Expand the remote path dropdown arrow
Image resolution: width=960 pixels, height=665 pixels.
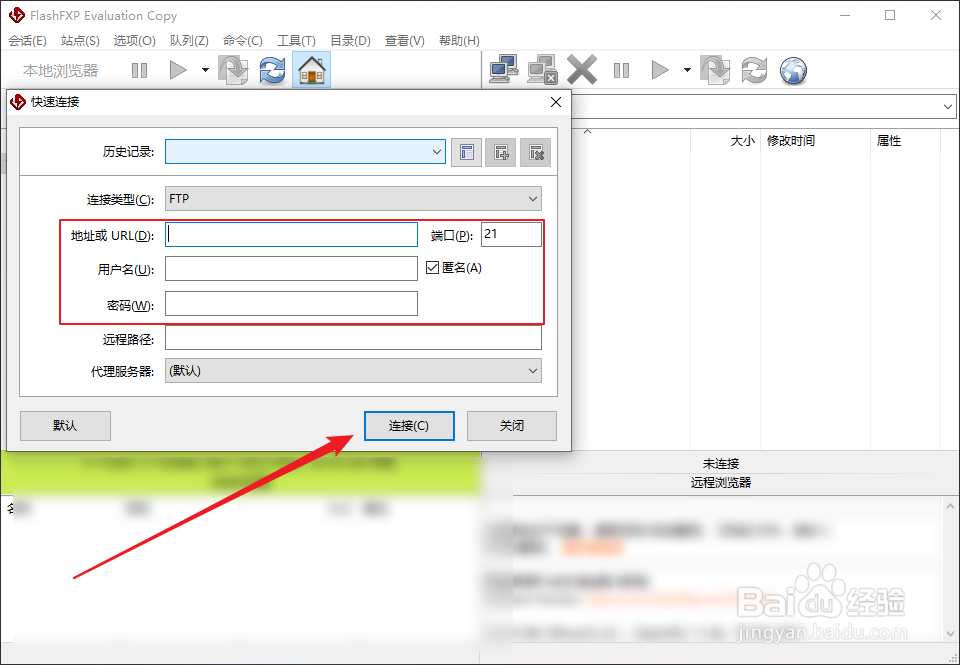948,107
